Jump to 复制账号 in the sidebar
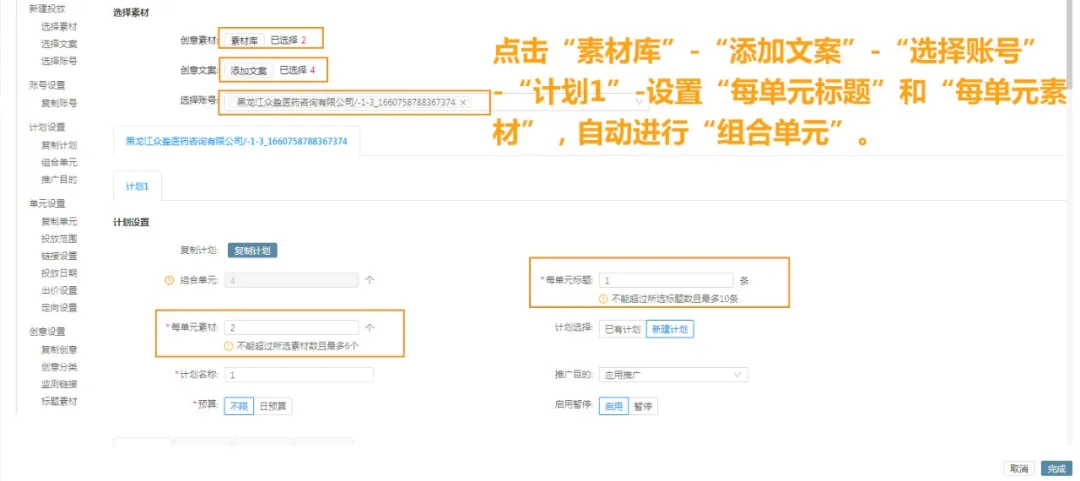Image resolution: width=1080 pixels, height=481 pixels. (x=59, y=103)
